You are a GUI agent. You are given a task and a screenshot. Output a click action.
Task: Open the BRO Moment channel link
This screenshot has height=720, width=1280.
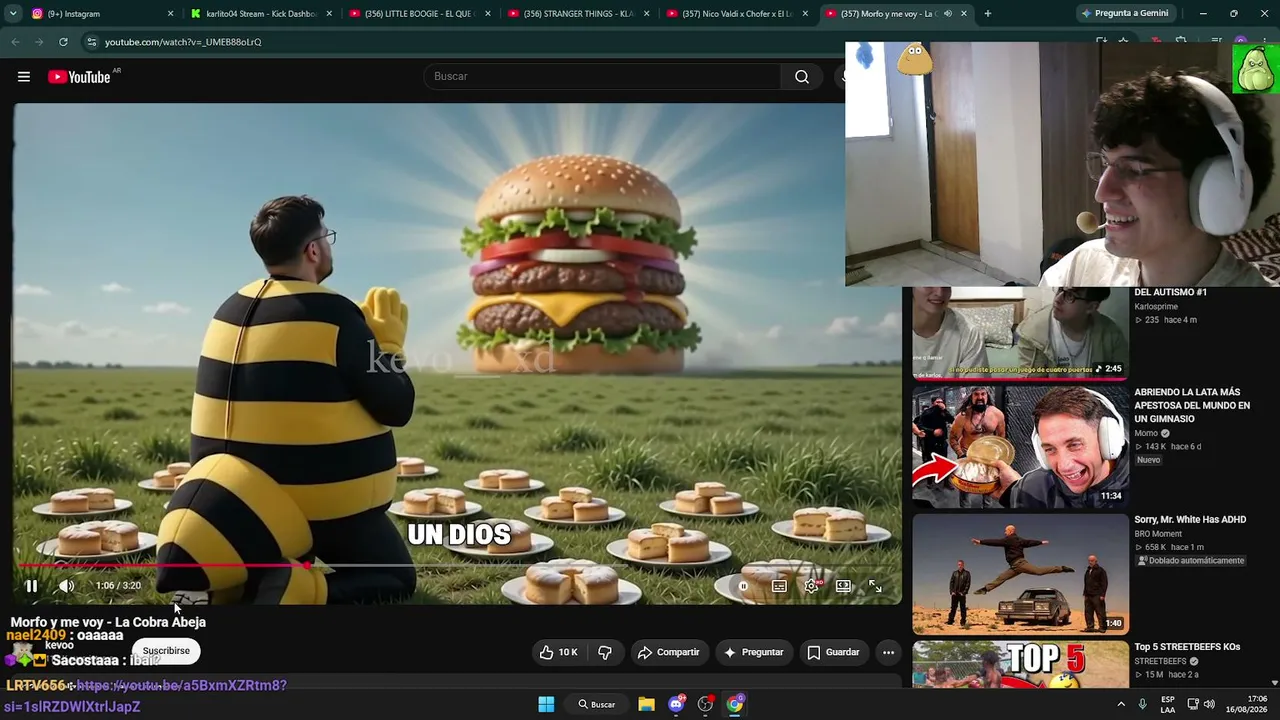(x=1158, y=534)
